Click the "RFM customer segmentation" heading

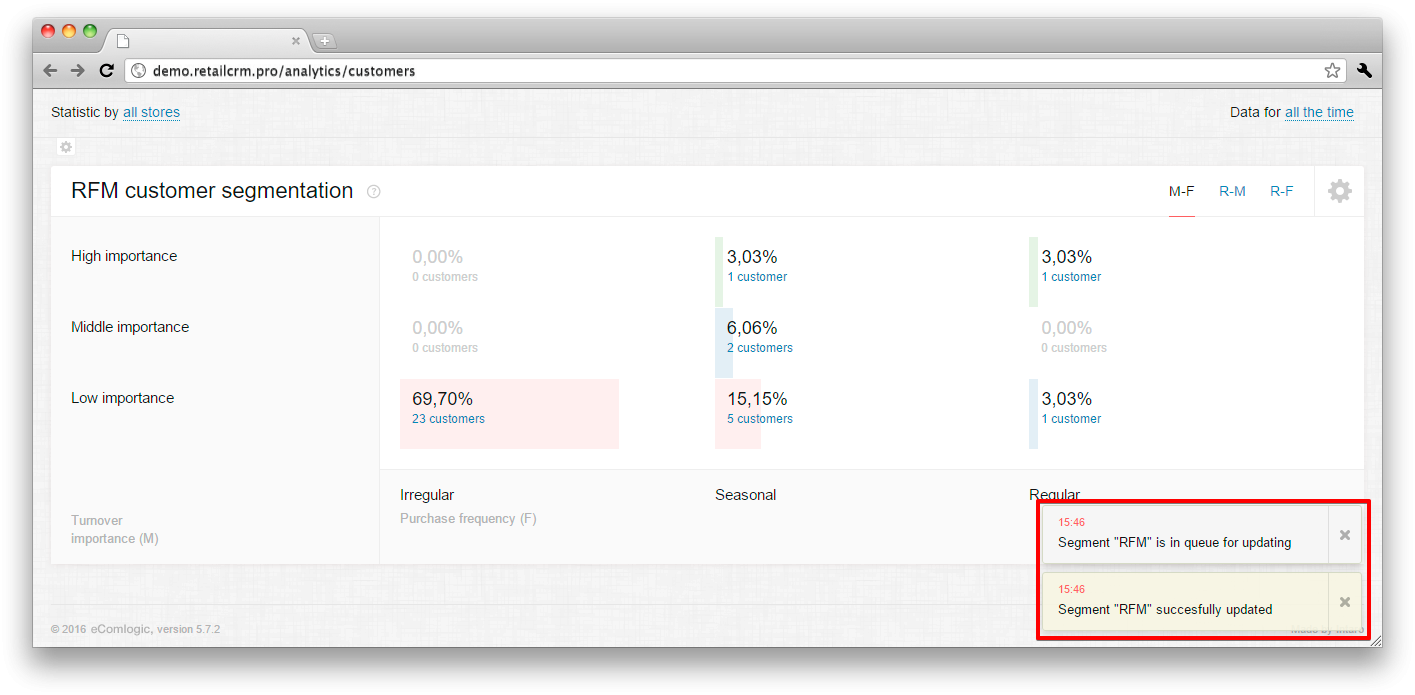pos(212,191)
